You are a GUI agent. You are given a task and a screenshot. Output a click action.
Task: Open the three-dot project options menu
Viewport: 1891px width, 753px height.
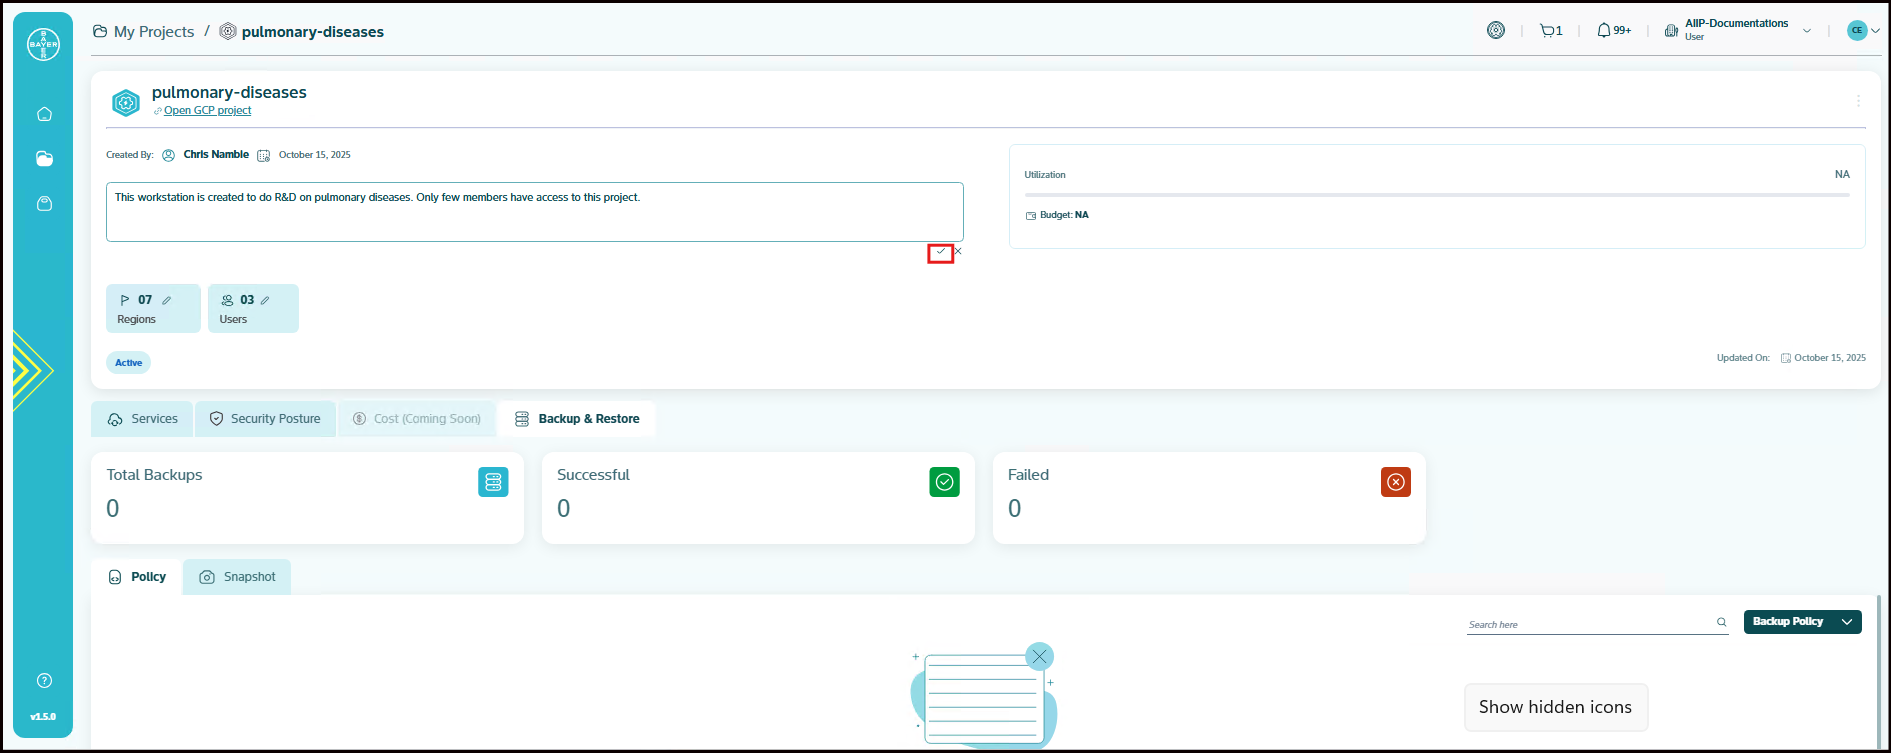coord(1858,101)
